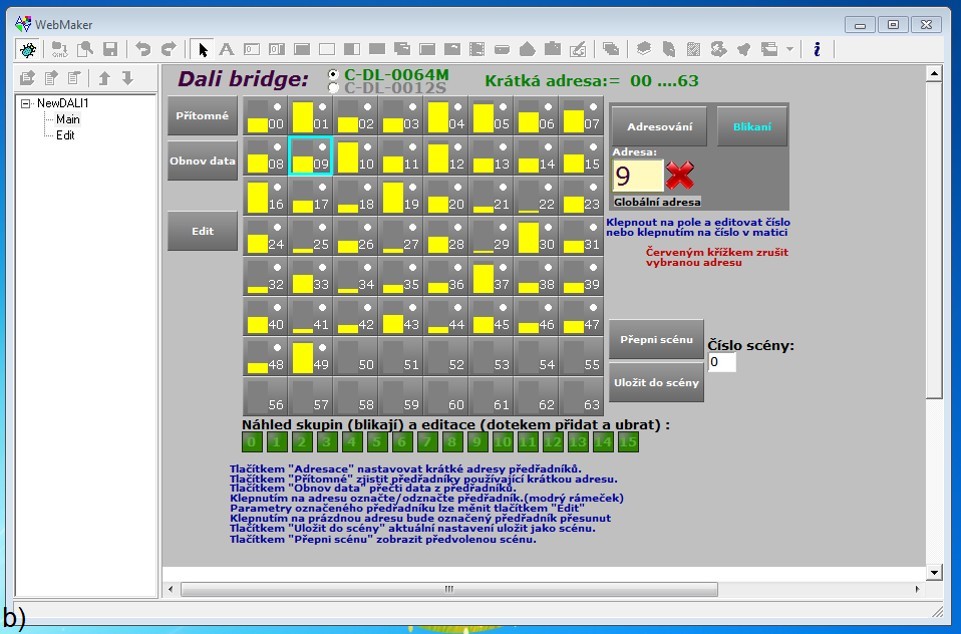Select the C-DL-0064M radio button

pyautogui.click(x=333, y=74)
